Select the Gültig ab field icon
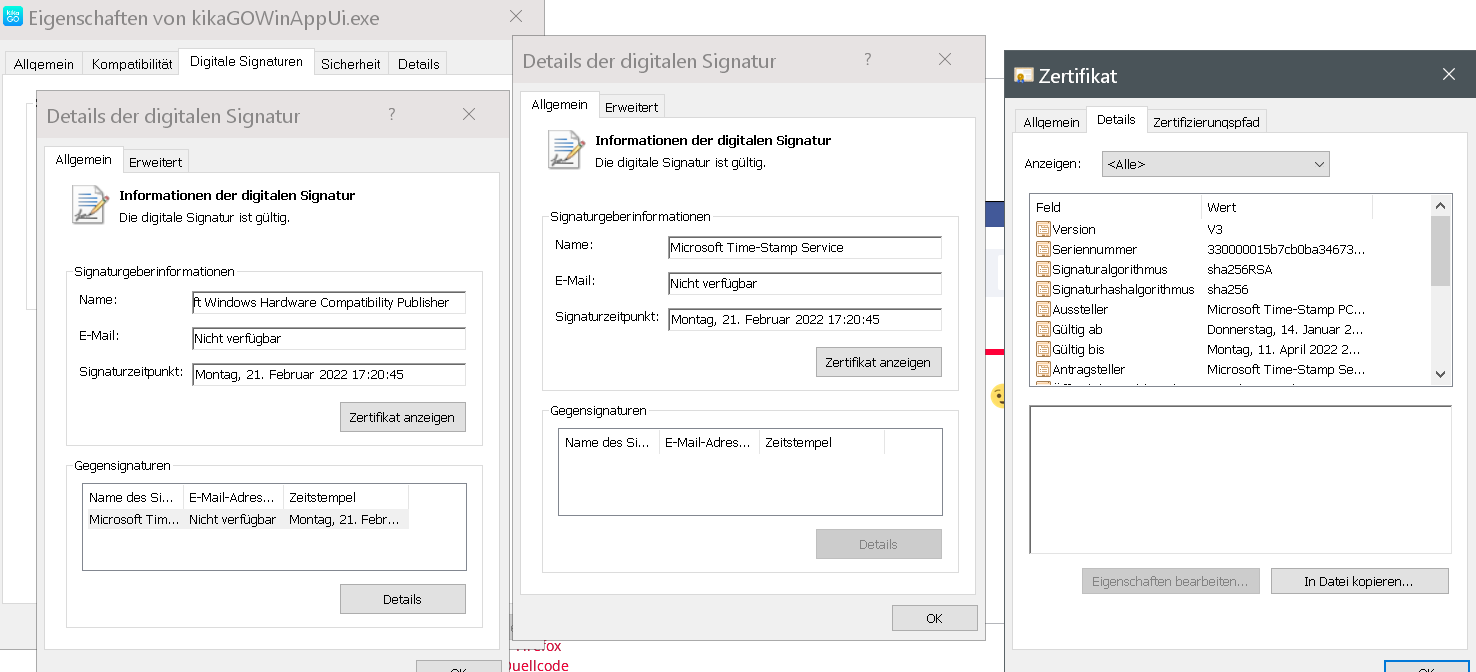Image resolution: width=1476 pixels, height=672 pixels. coord(1043,329)
